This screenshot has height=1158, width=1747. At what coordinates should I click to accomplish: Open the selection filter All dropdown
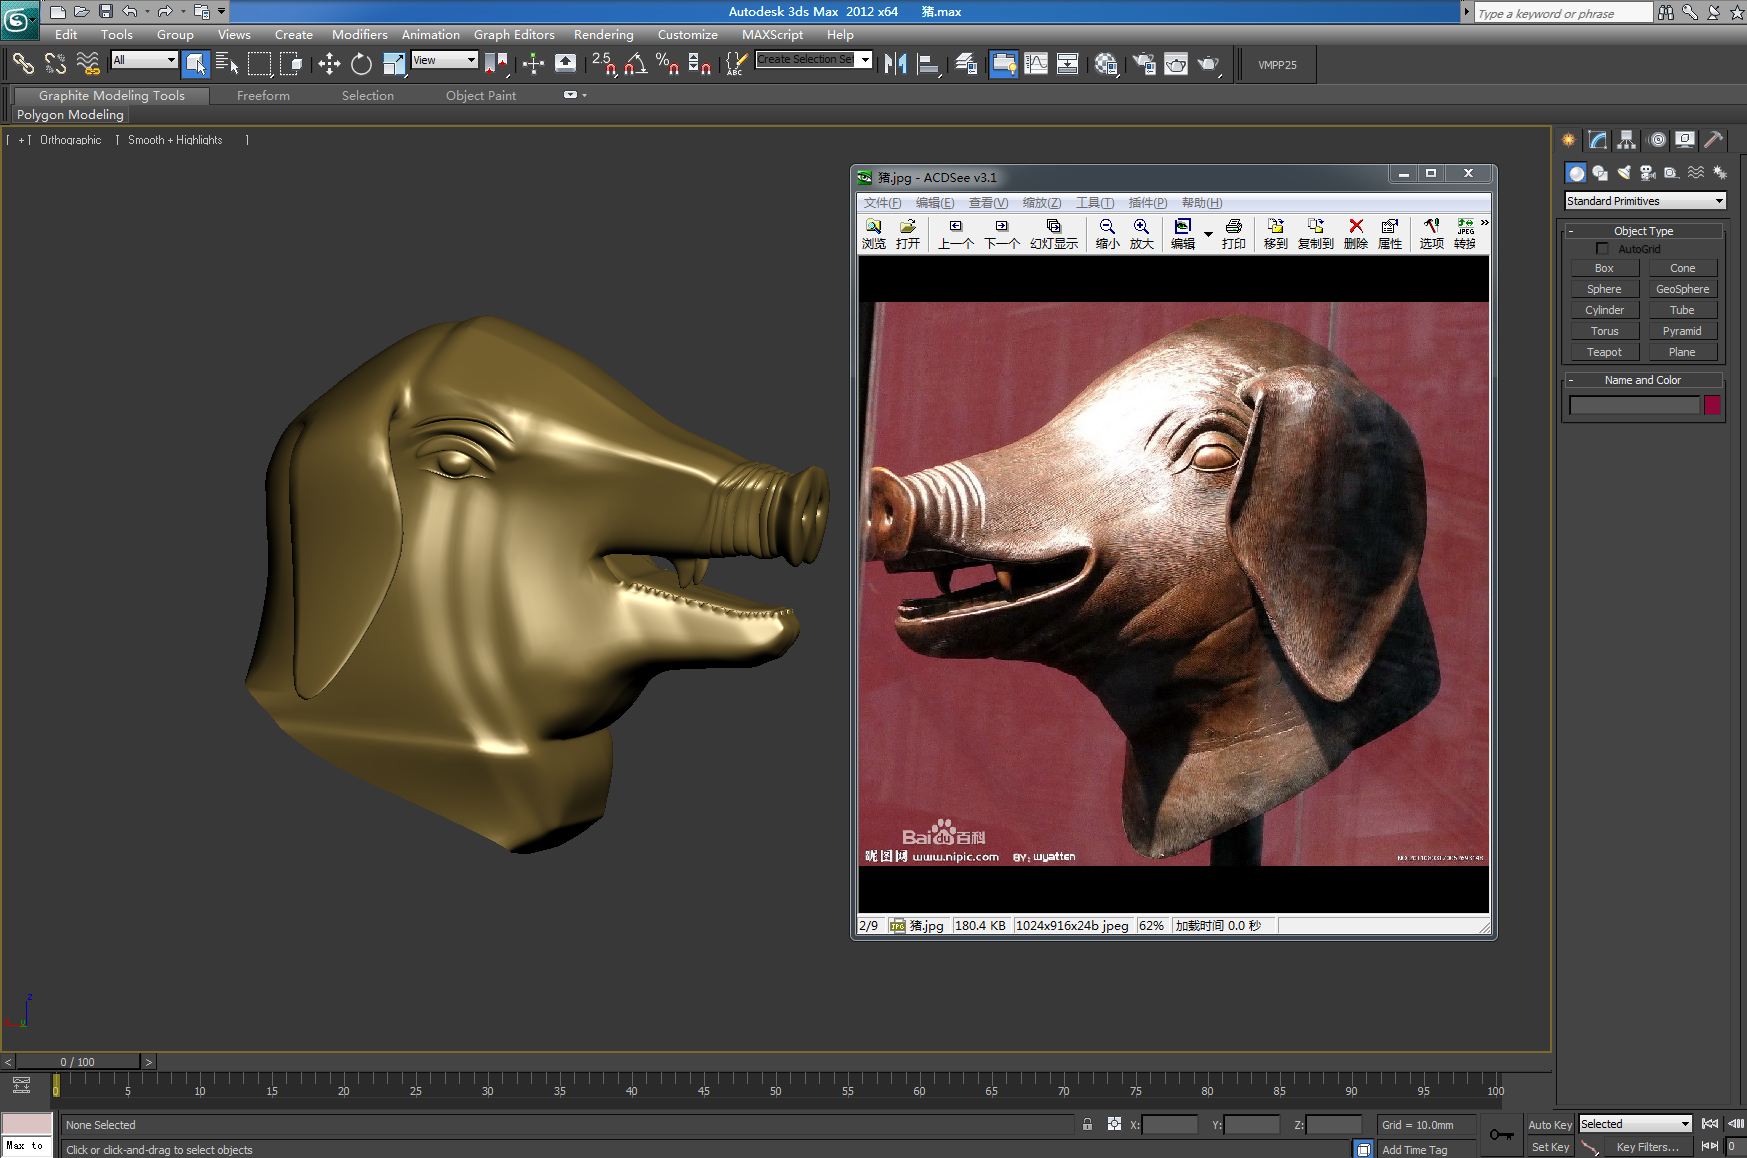coord(144,60)
